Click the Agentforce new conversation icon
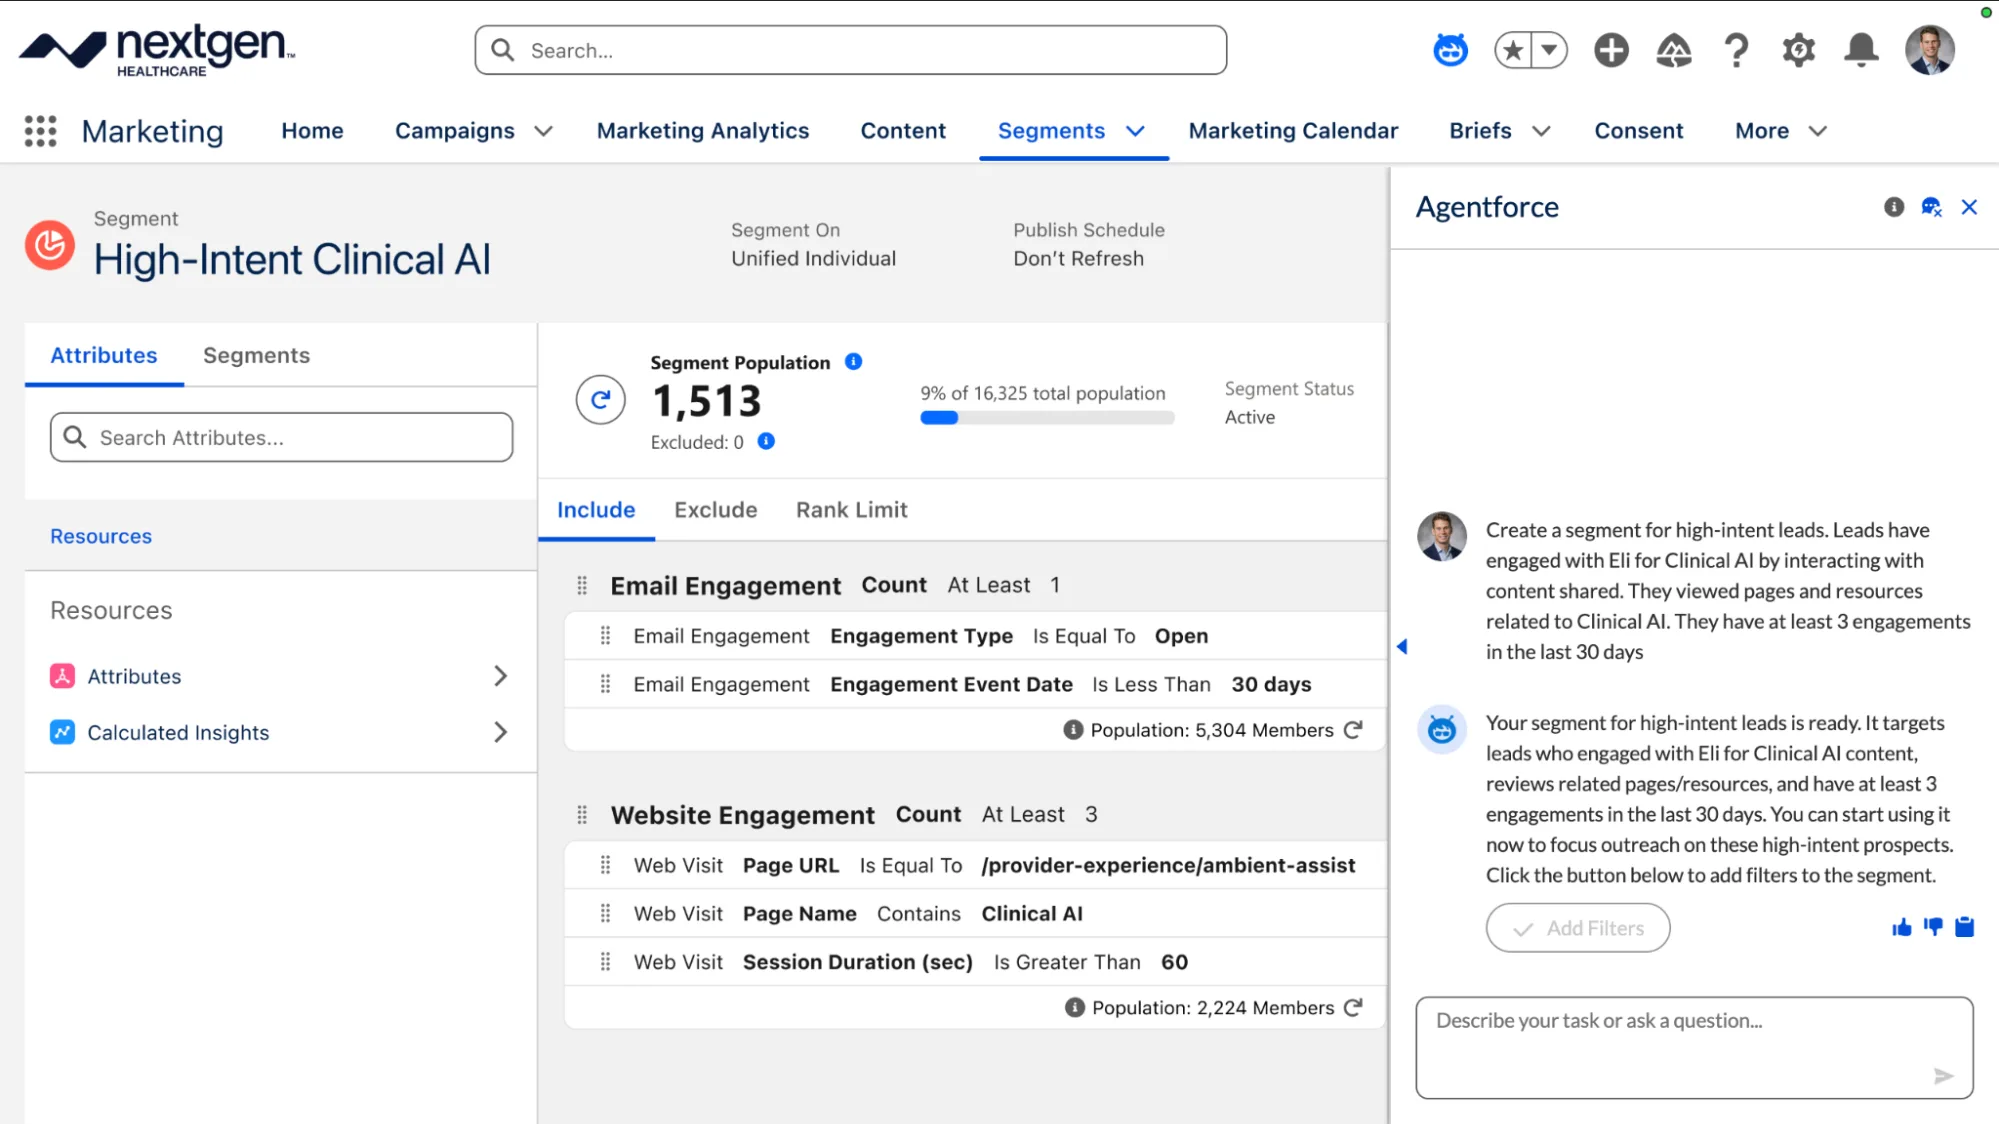This screenshot has height=1125, width=1999. (x=1931, y=207)
